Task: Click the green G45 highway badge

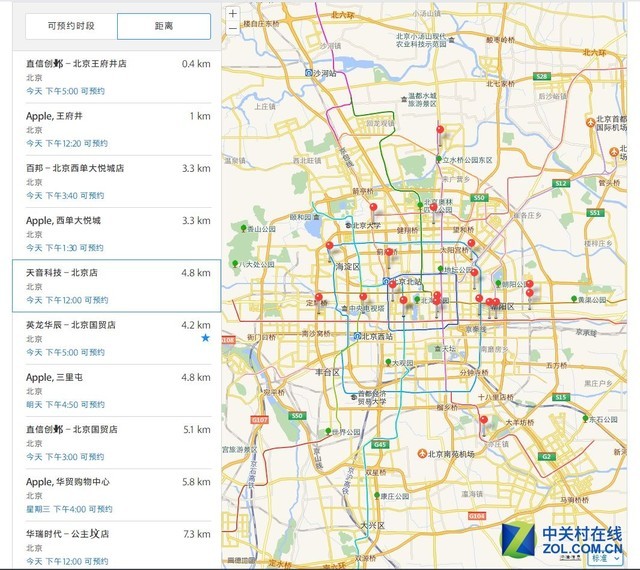Action: click(379, 445)
